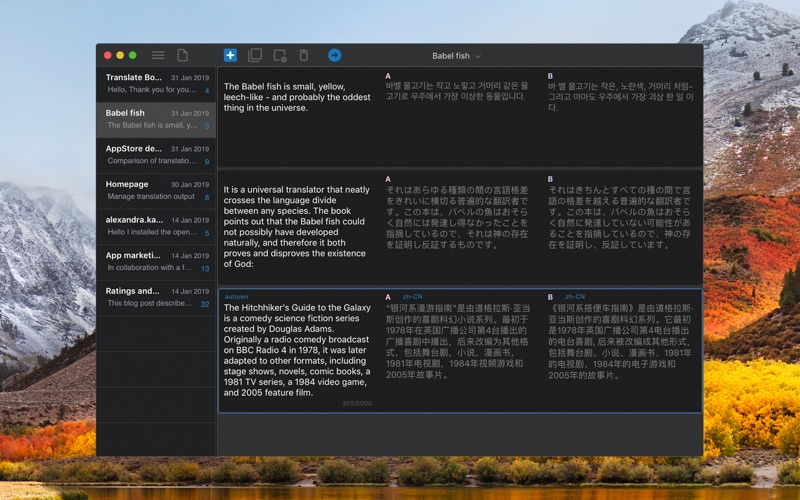Change the zh-CN language for translation B
Image resolution: width=800 pixels, height=500 pixels.
tap(575, 297)
